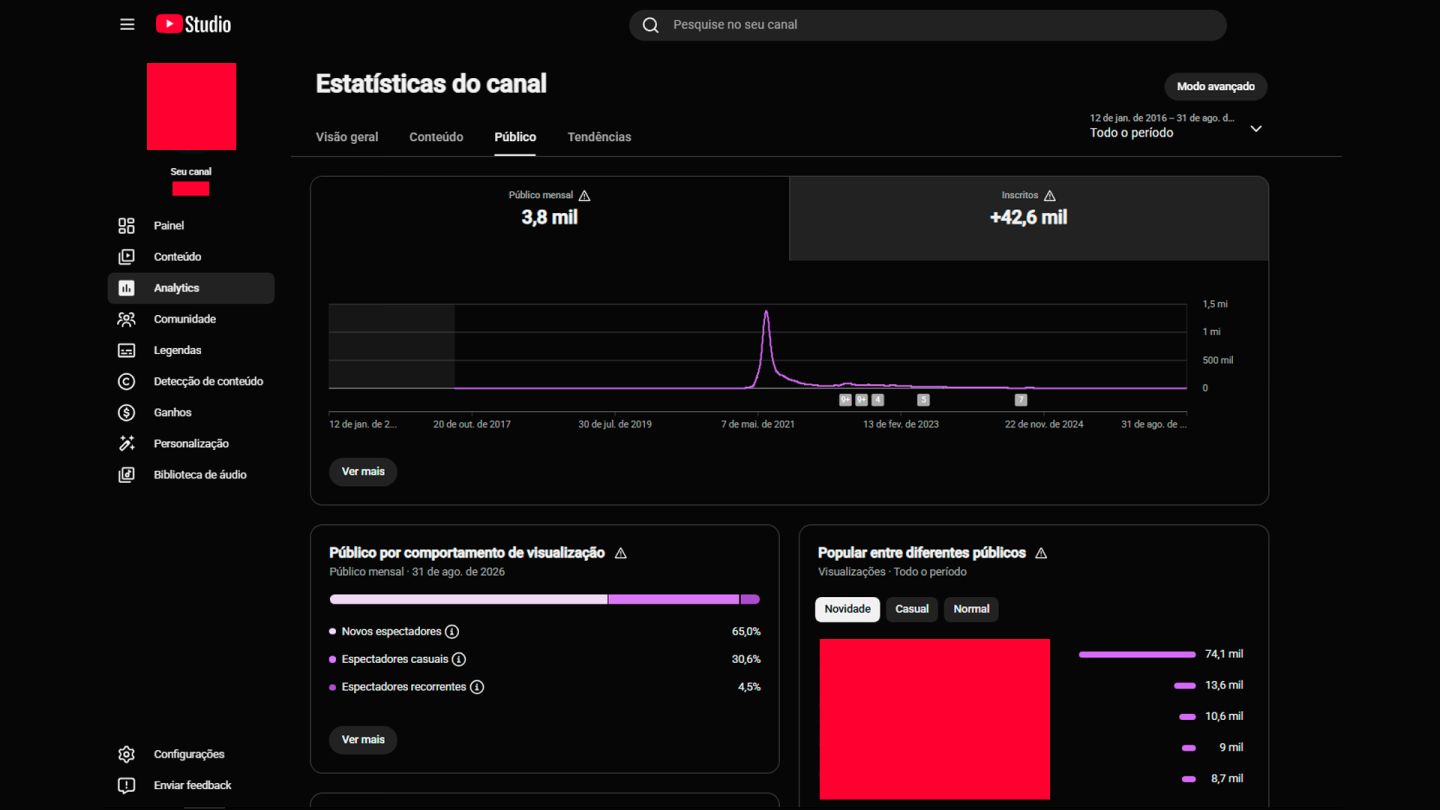1440x810 pixels.
Task: Click Ver mais under viewer behavior
Action: tap(363, 740)
